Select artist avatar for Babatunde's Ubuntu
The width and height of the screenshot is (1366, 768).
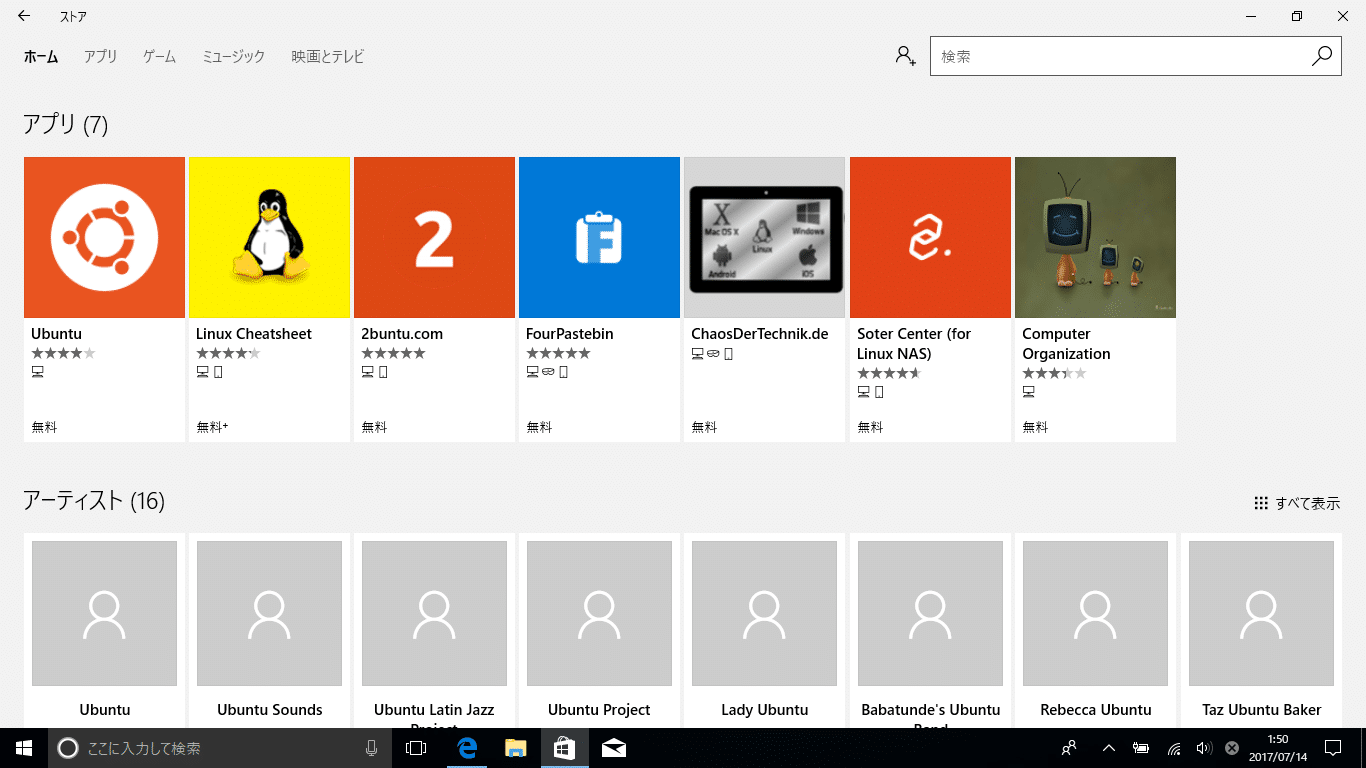point(930,614)
